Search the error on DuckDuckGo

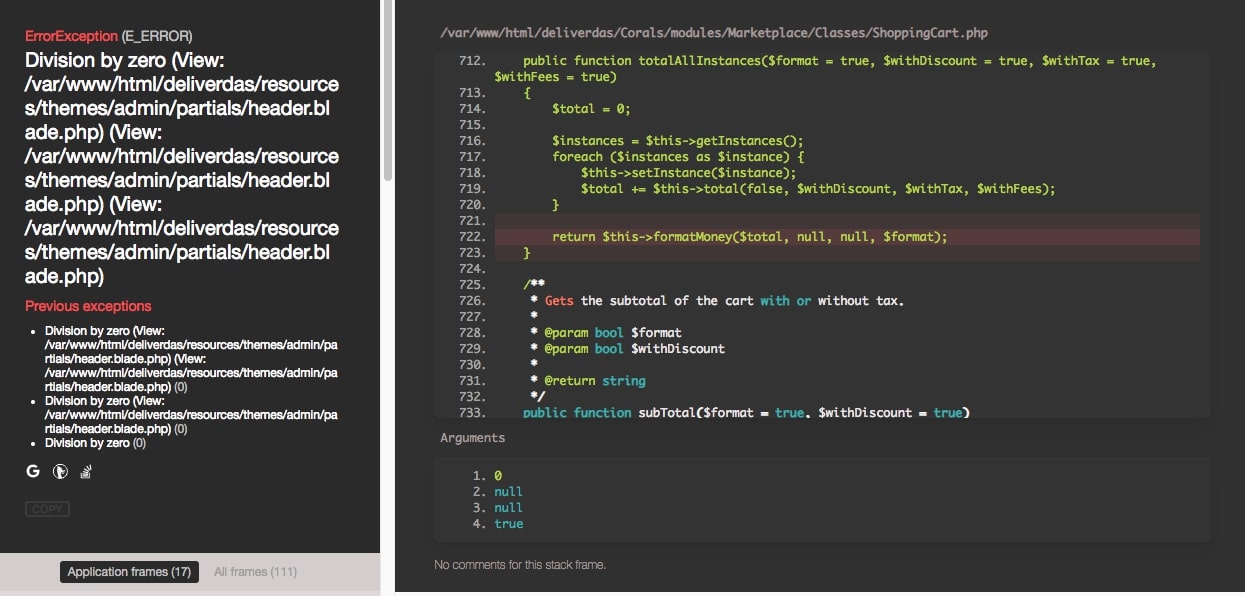coord(60,471)
